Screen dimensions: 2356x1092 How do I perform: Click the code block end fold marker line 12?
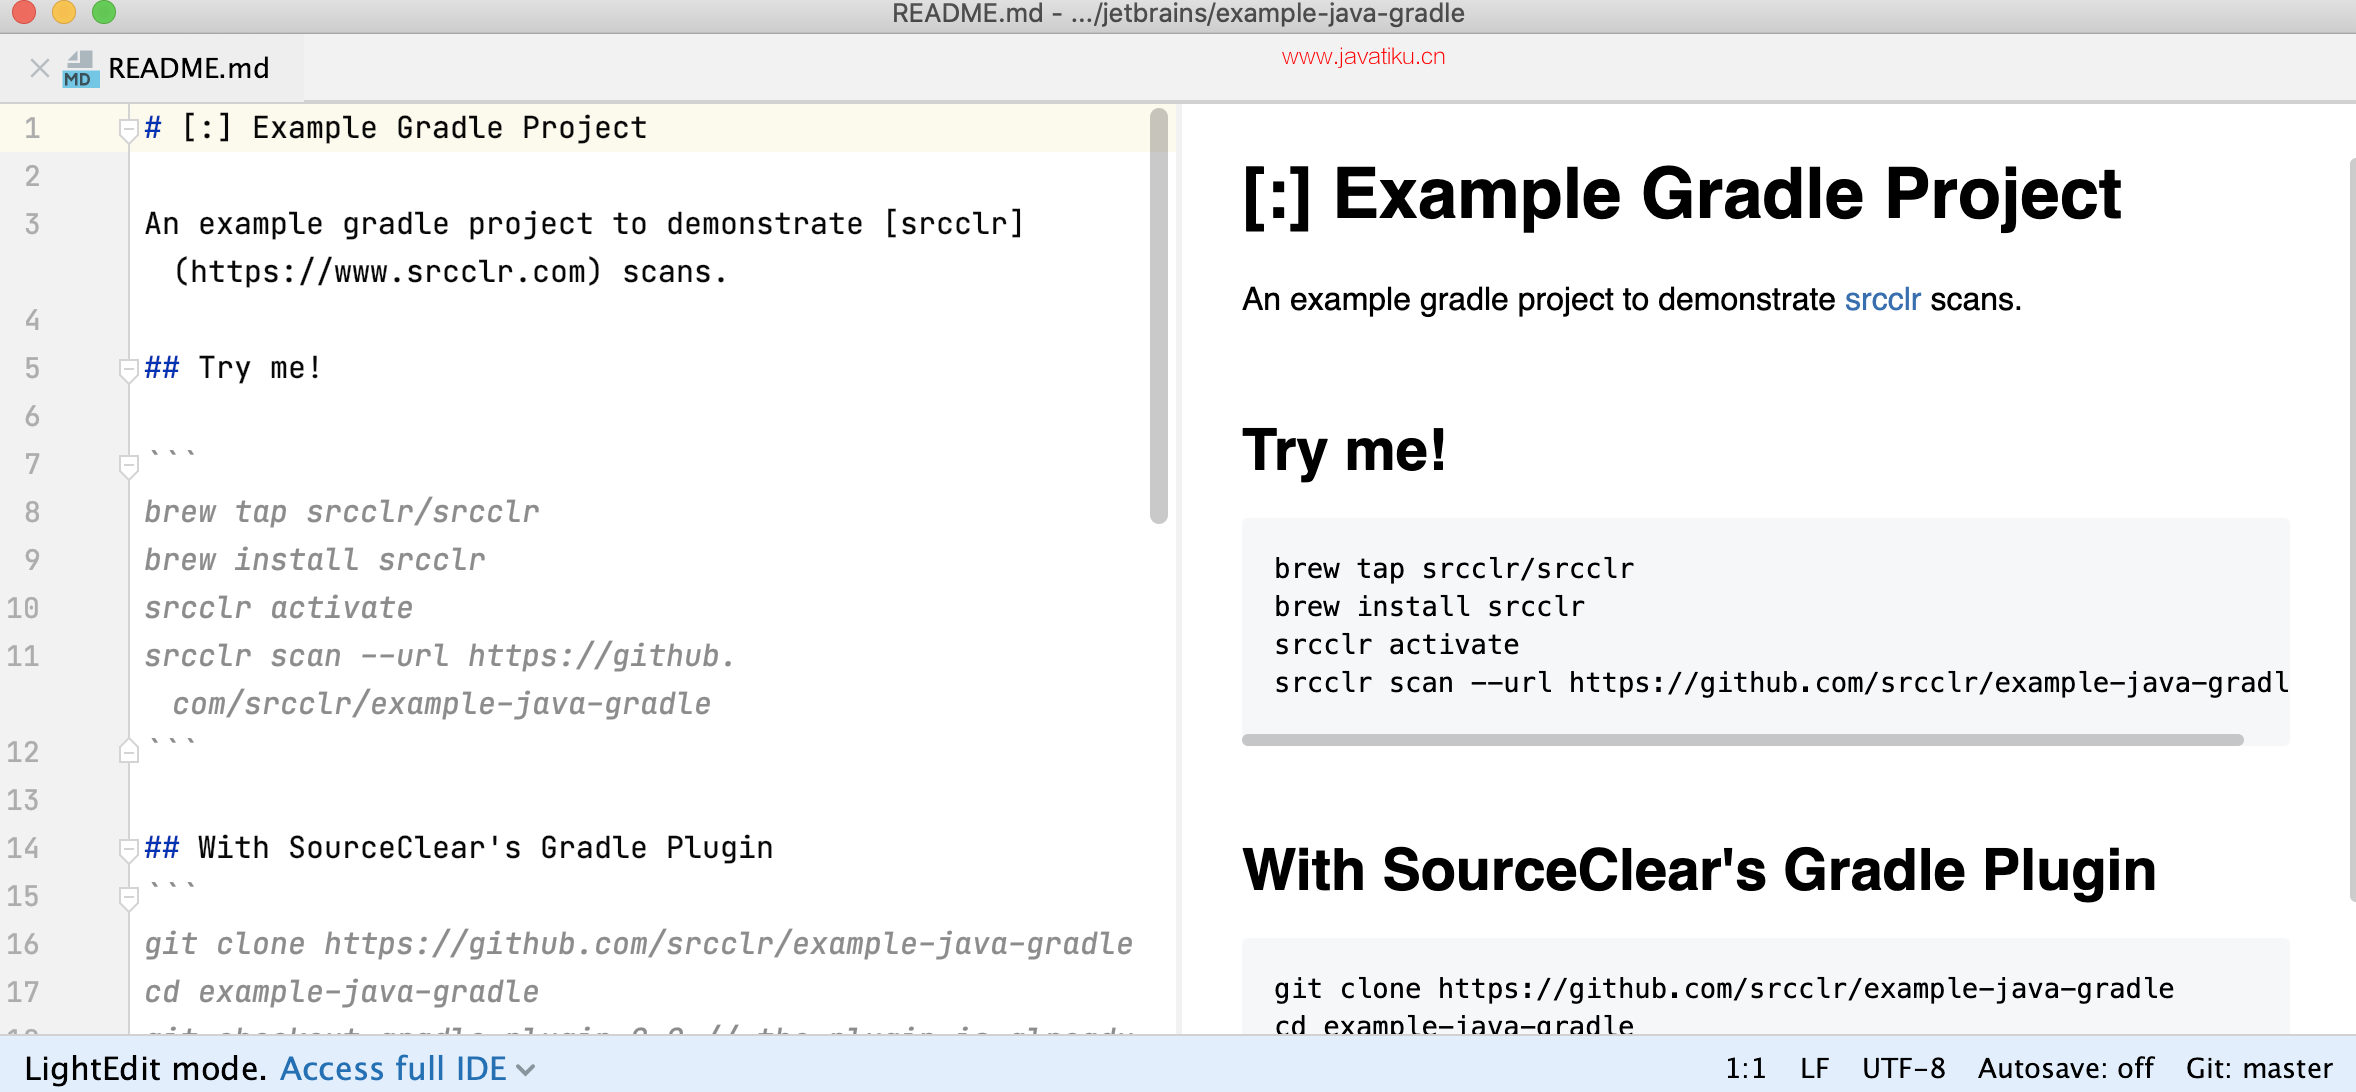click(128, 751)
